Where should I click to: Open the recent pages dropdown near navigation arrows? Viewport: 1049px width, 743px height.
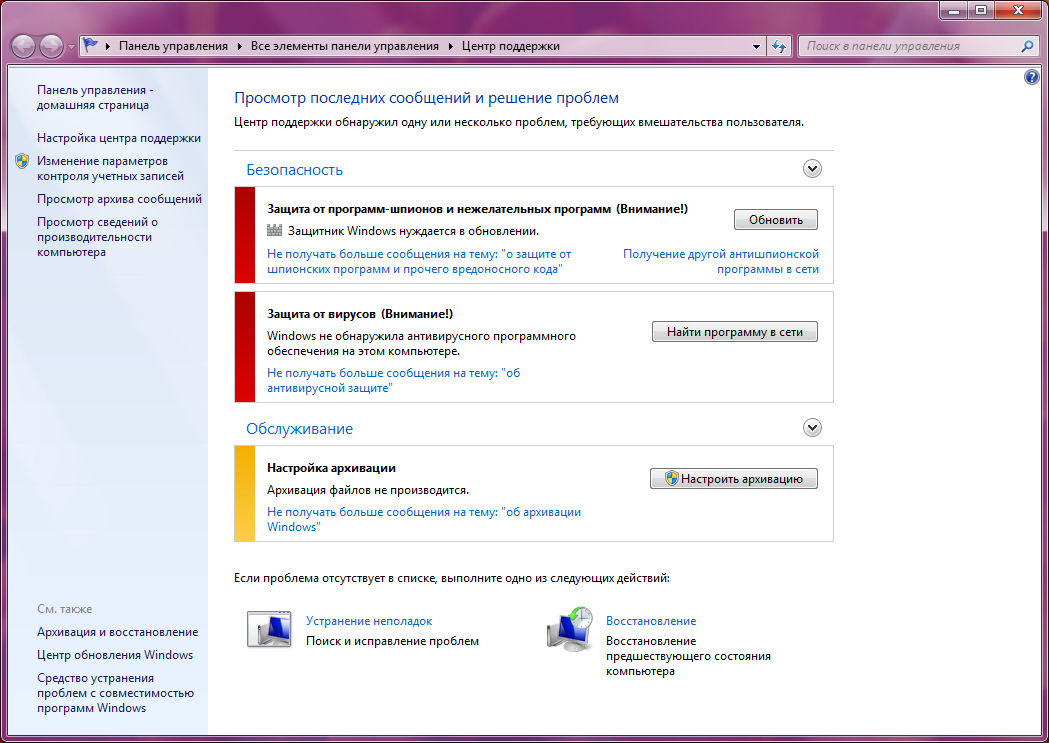(x=71, y=47)
